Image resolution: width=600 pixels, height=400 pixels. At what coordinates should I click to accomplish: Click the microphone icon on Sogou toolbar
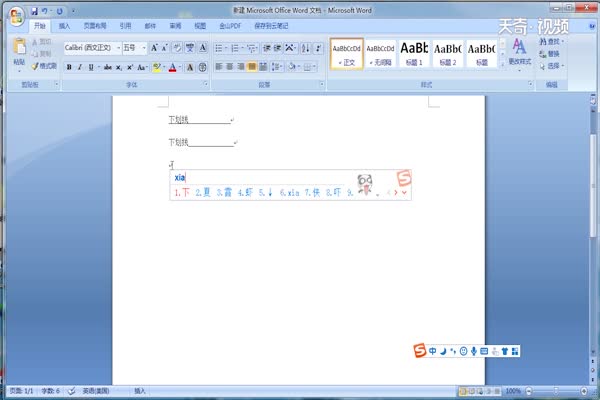pos(473,352)
